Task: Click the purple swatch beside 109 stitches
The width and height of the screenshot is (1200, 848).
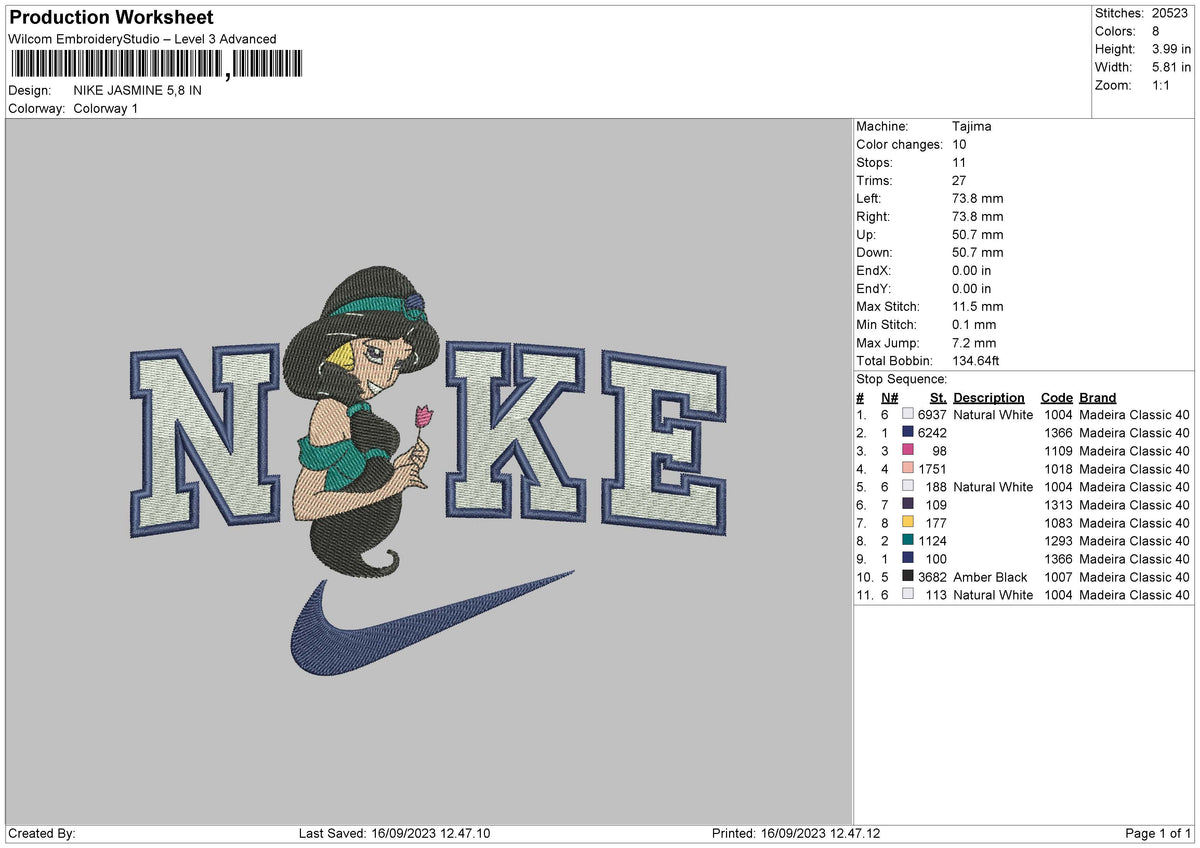Action: pyautogui.click(x=908, y=505)
